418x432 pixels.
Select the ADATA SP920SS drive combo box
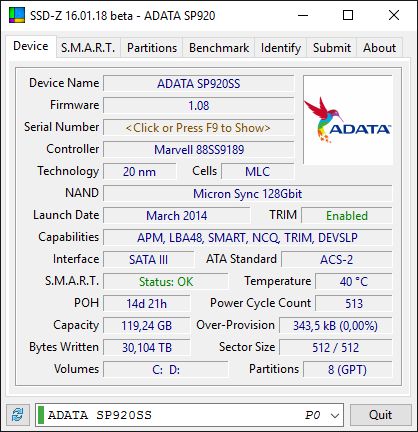[x=189, y=415]
